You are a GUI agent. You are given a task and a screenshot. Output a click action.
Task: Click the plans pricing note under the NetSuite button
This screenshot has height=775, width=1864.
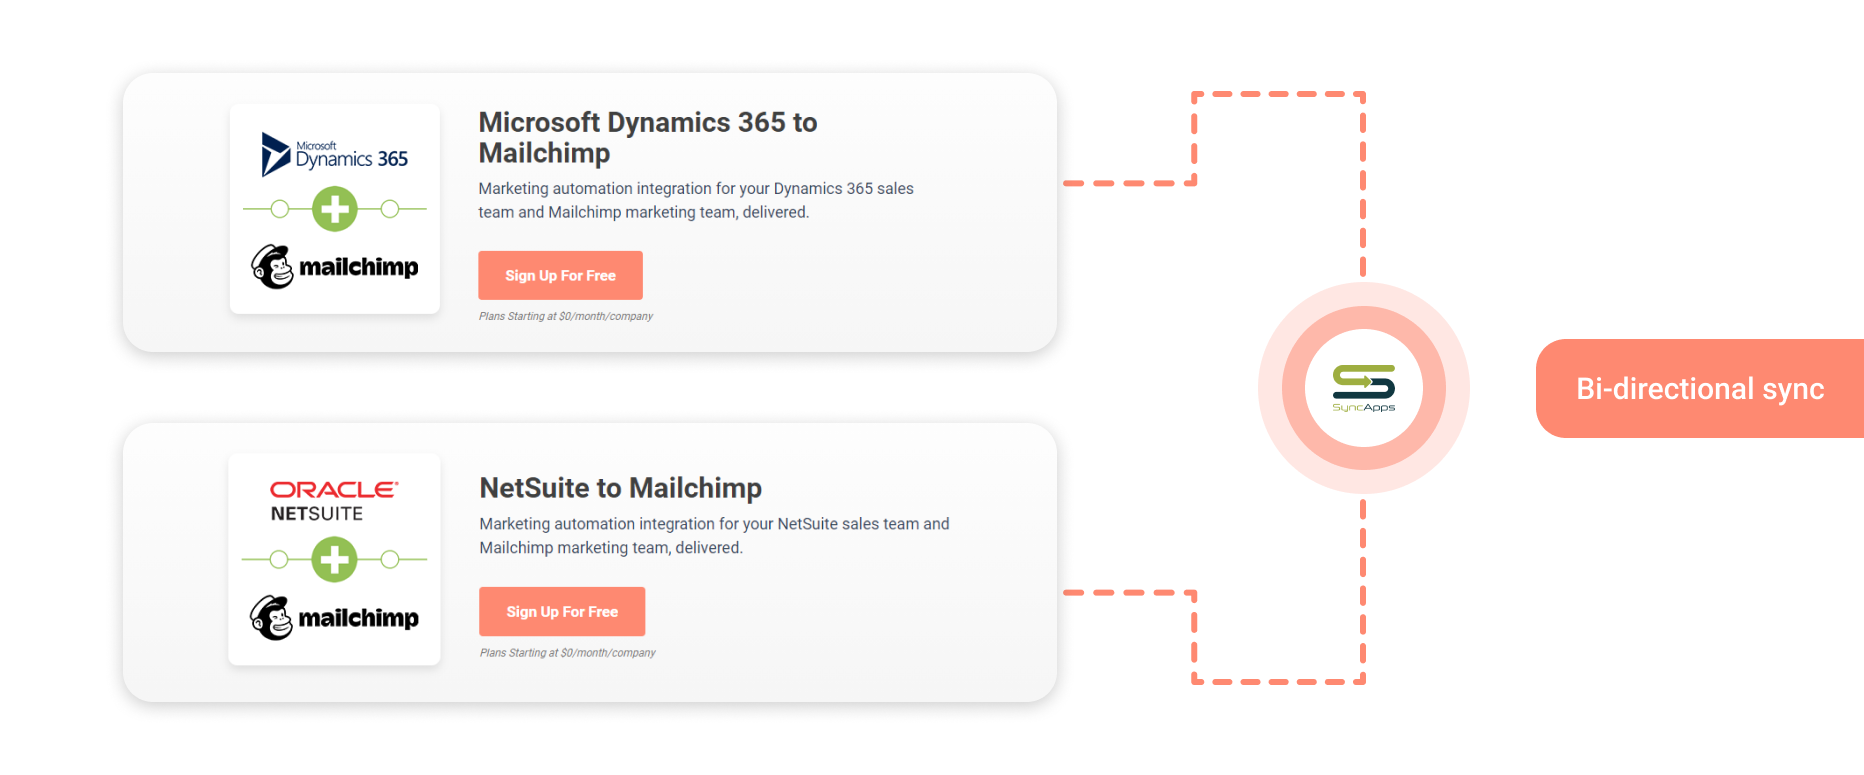(x=568, y=653)
